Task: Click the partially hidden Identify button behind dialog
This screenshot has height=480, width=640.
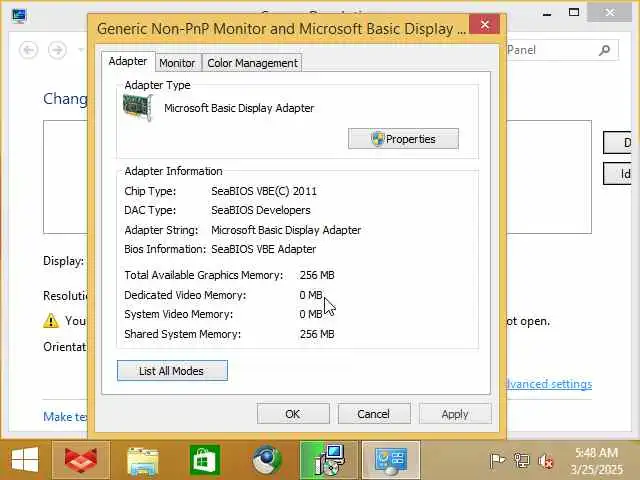Action: tap(618, 174)
